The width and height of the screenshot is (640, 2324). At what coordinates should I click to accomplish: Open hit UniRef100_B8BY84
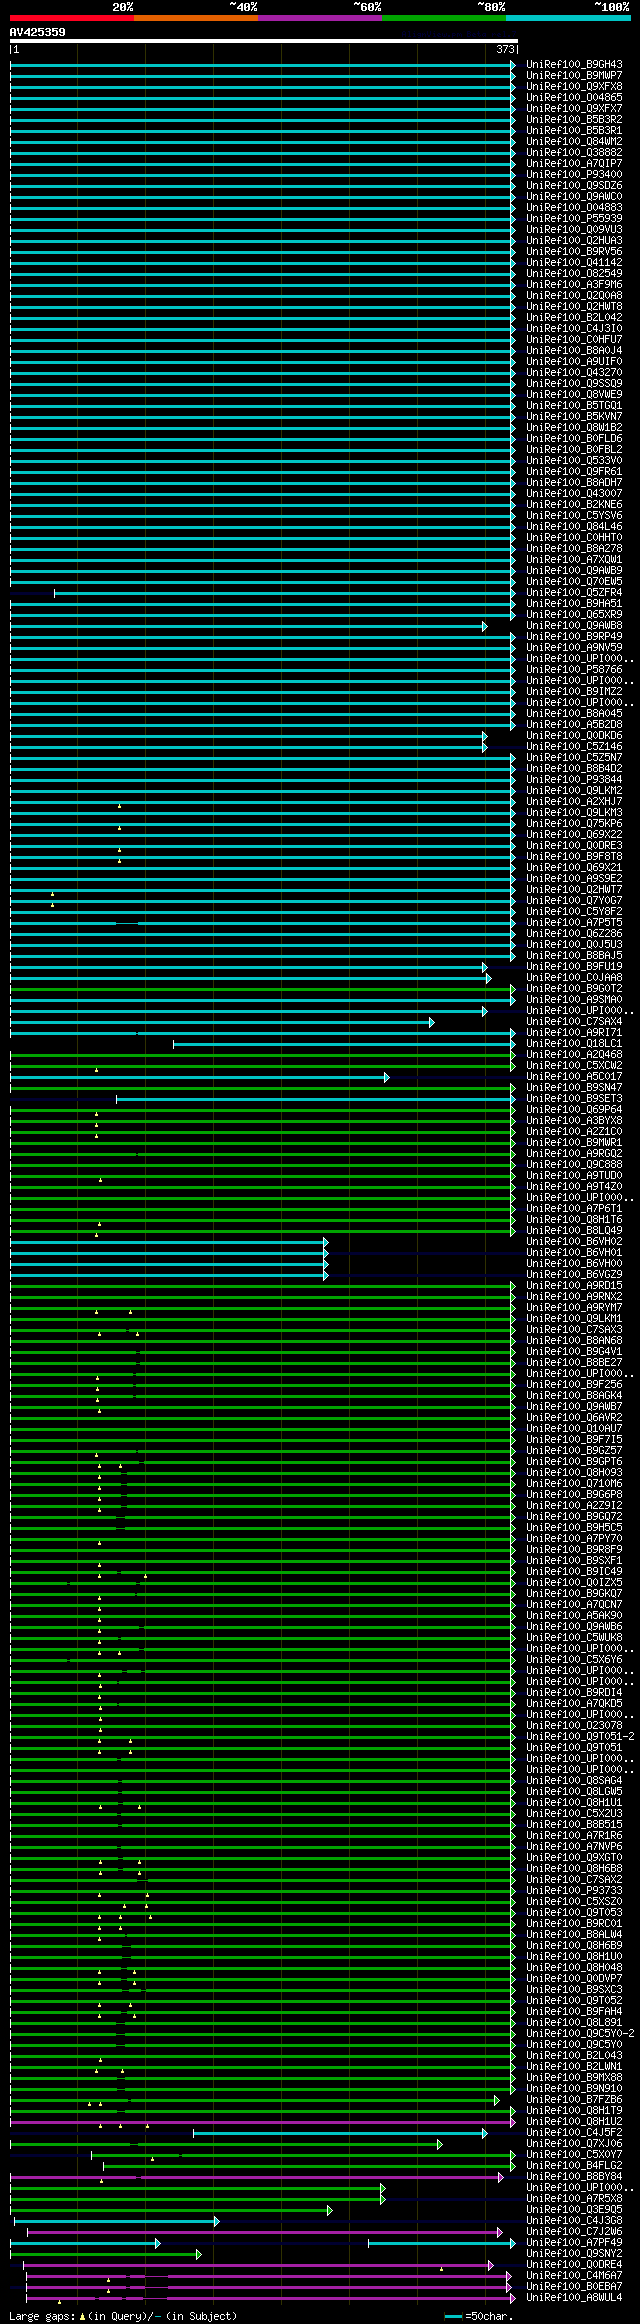pos(574,2177)
